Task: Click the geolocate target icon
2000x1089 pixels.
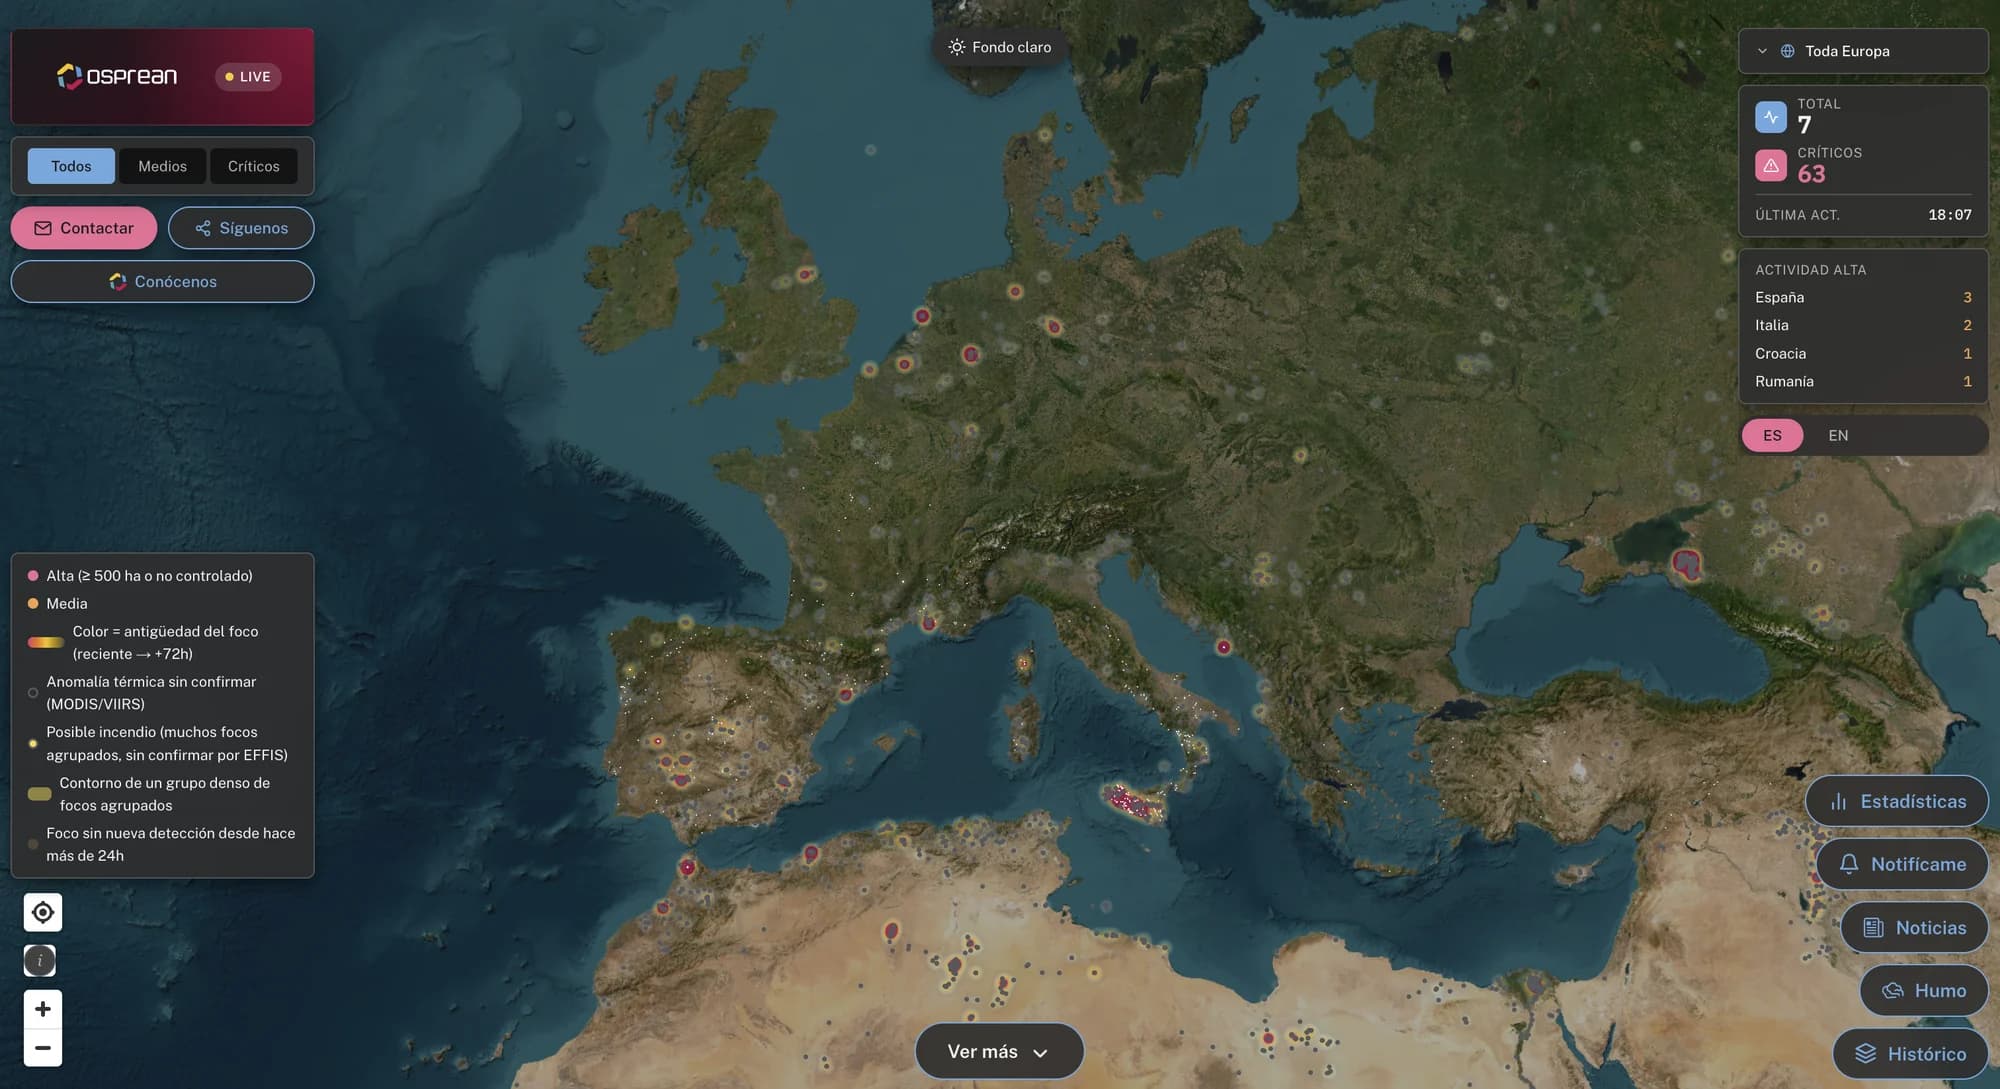Action: pos(43,912)
